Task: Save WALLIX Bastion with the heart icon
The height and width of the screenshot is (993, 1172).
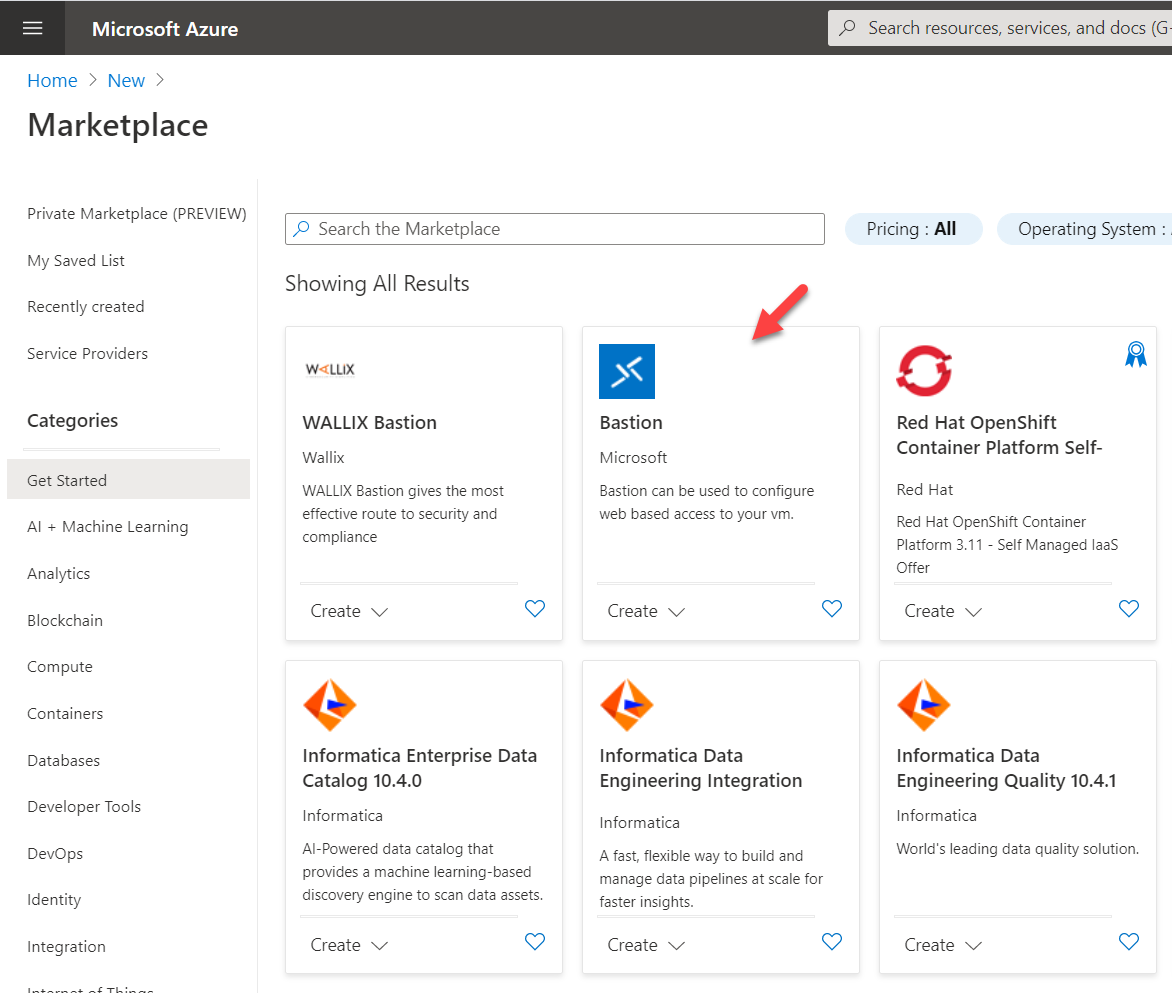Action: tap(534, 609)
